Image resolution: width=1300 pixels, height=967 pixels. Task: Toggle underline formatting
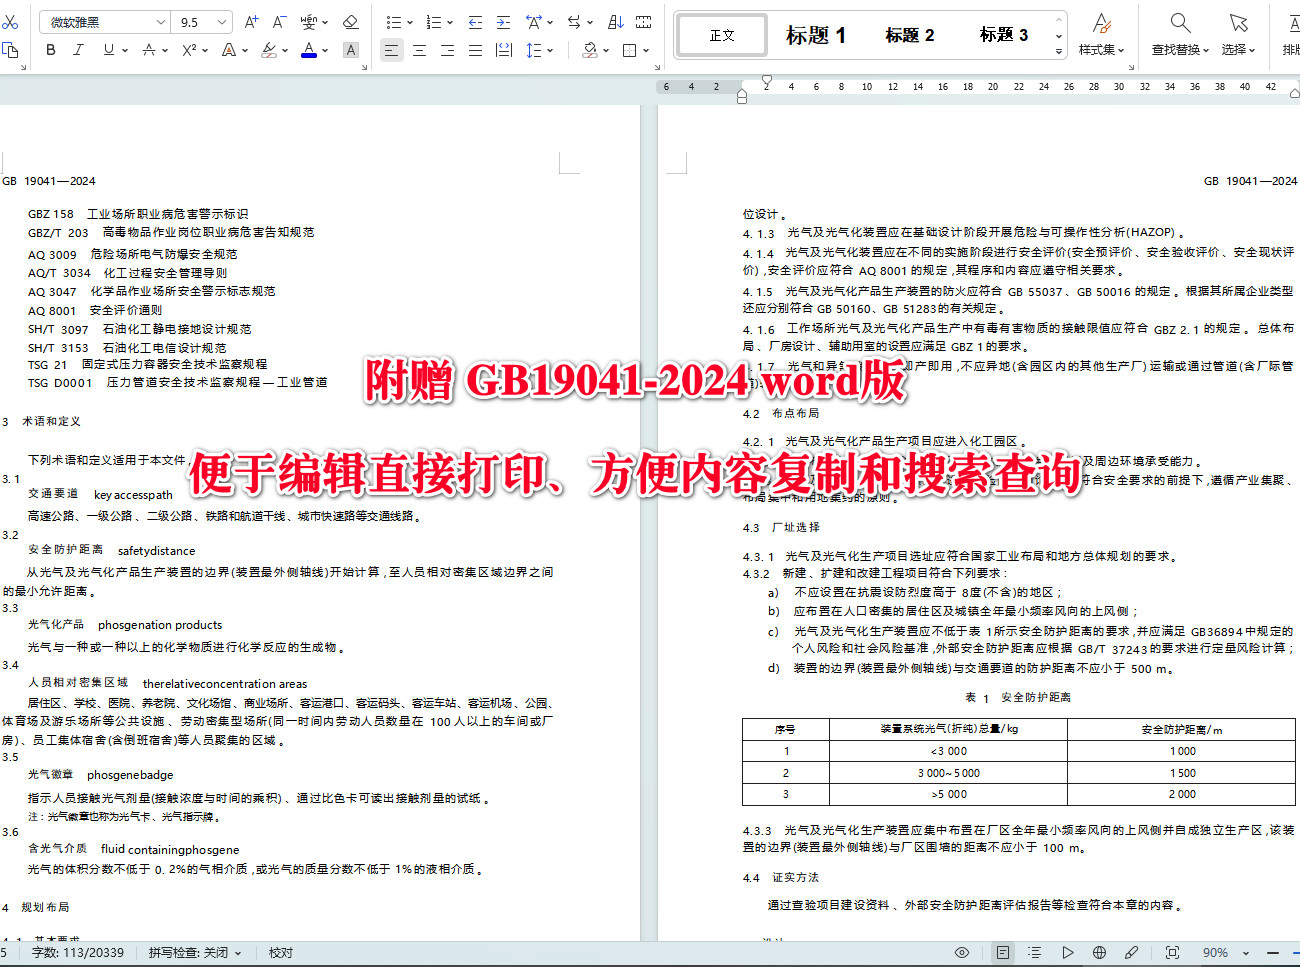(x=108, y=49)
